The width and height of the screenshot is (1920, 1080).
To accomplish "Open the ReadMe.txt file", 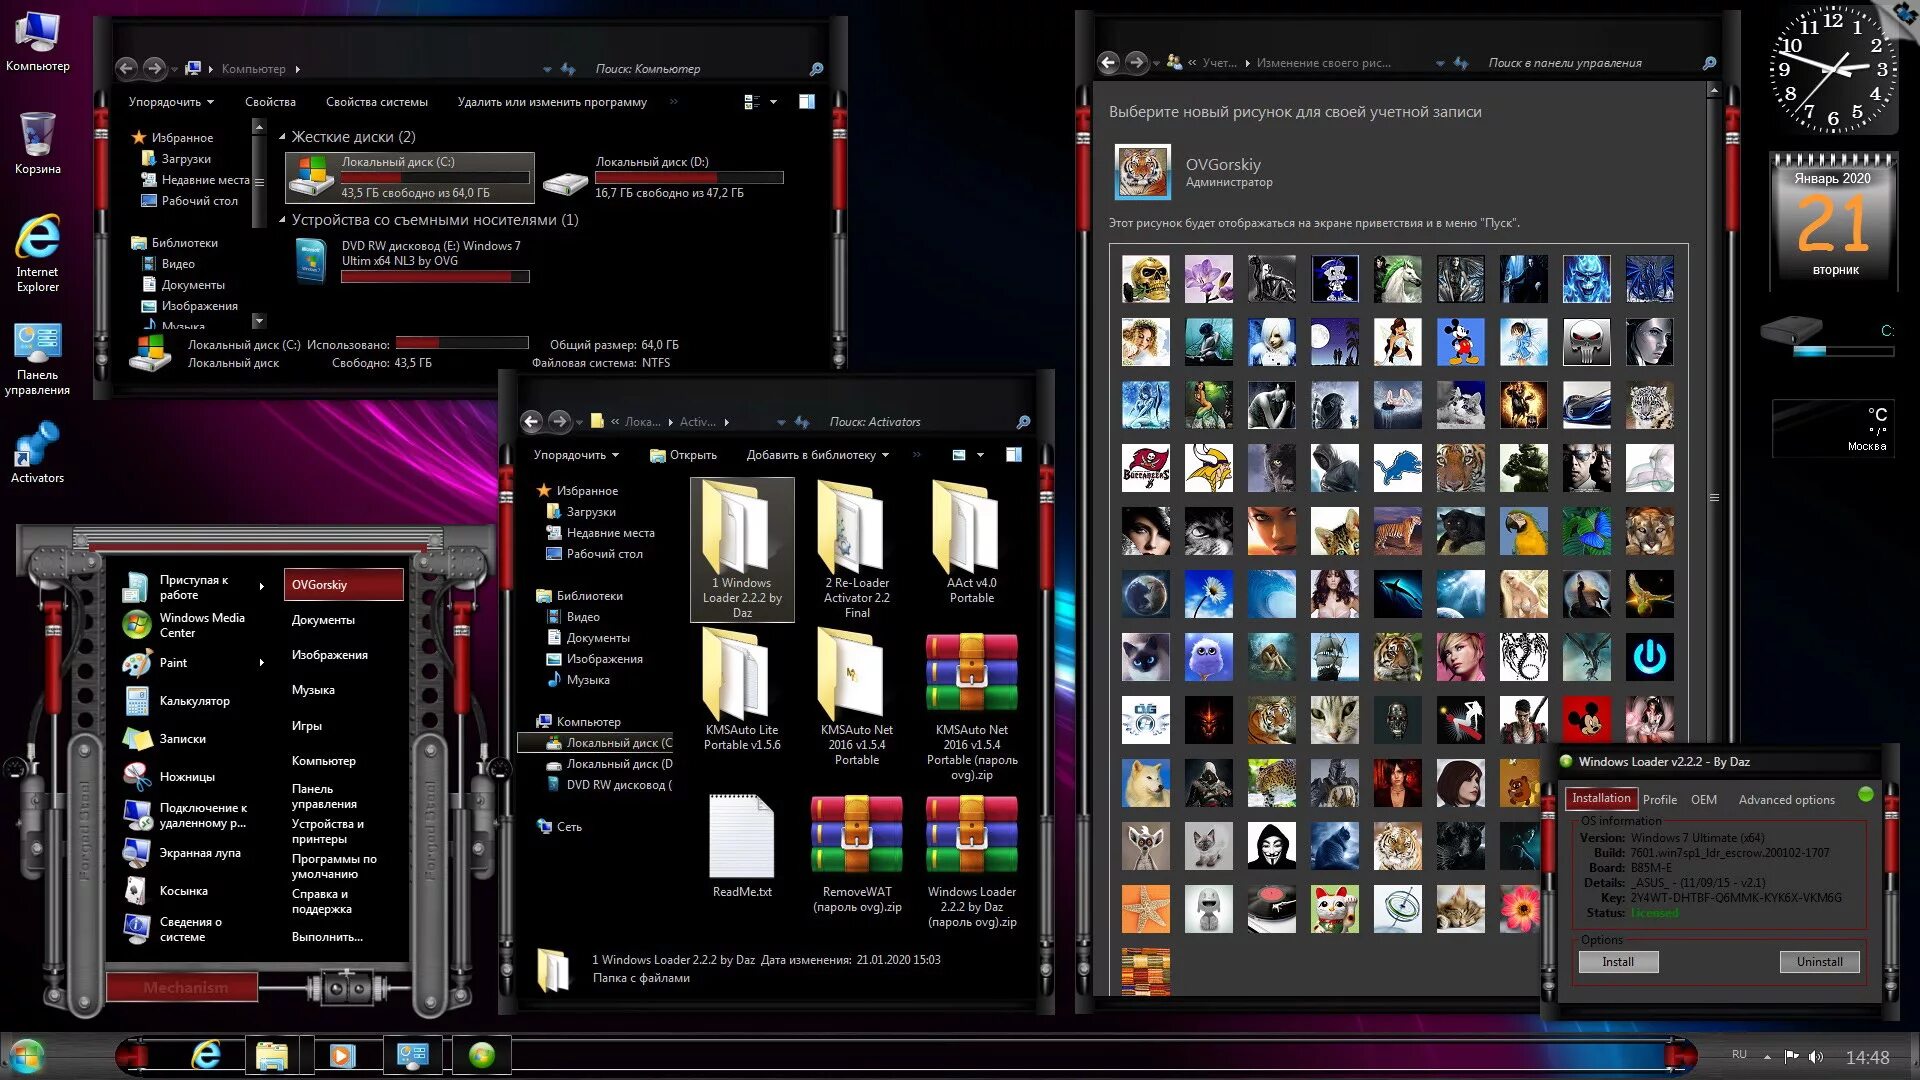I will click(x=742, y=846).
